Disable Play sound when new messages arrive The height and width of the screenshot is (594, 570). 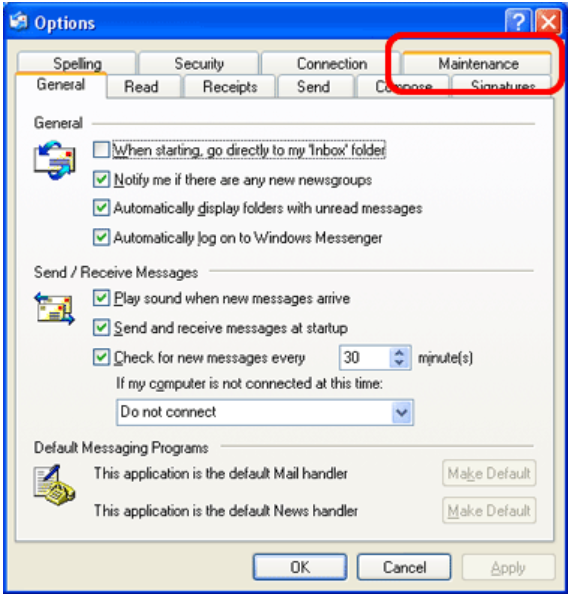point(101,298)
